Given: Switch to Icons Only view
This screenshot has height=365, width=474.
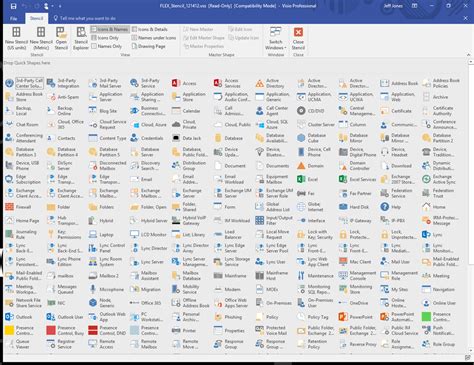Looking at the screenshot, I should tap(105, 38).
